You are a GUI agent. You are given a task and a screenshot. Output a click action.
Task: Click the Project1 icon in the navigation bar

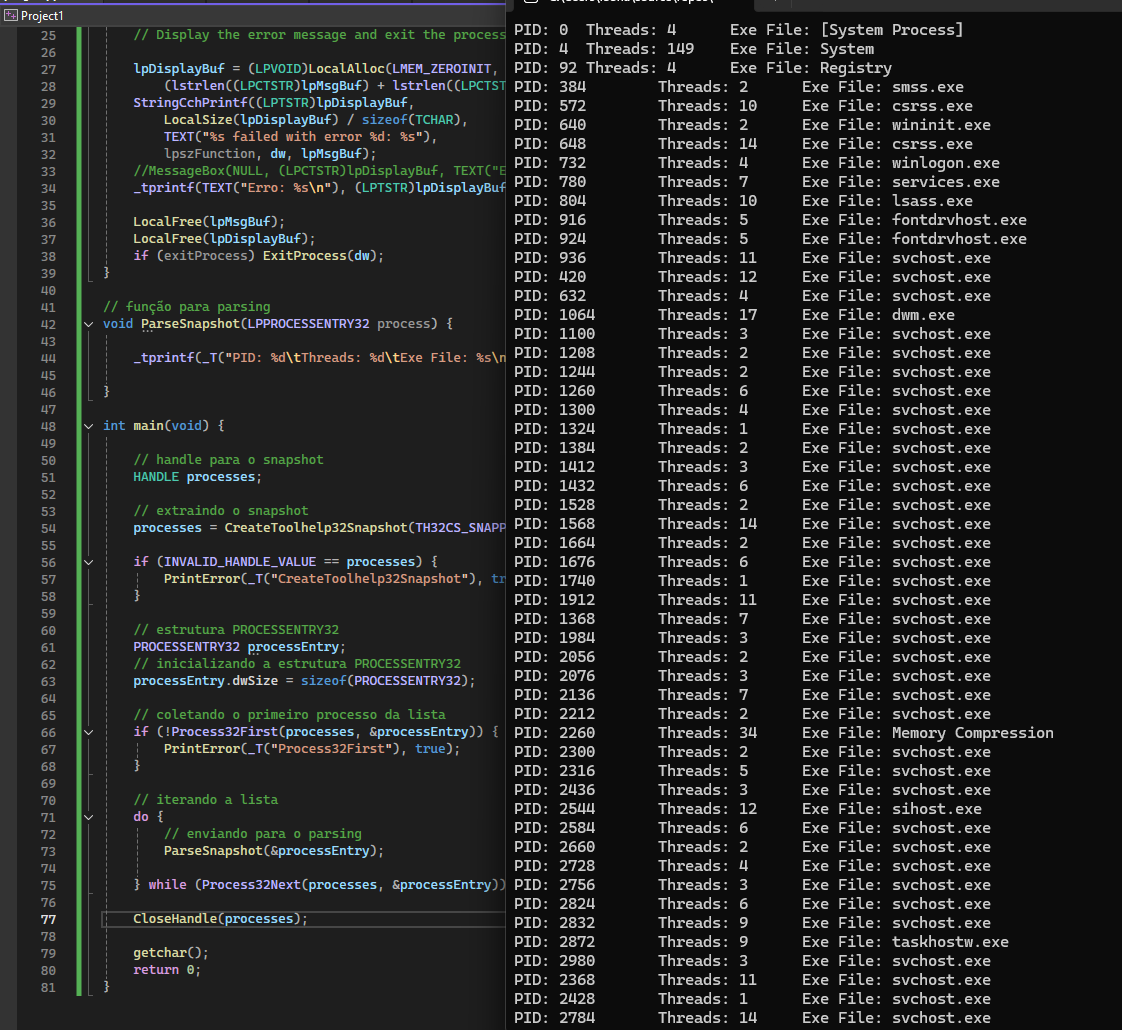10,16
